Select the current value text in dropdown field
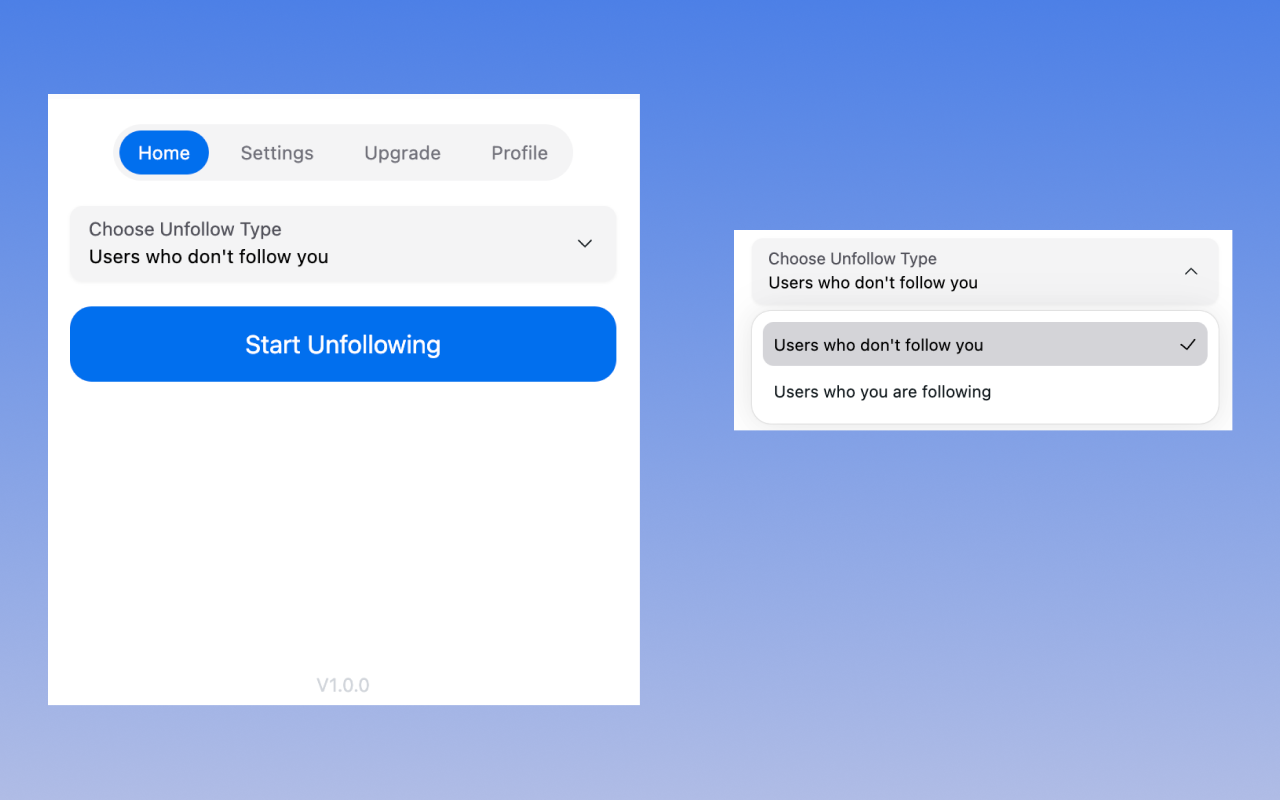The height and width of the screenshot is (800, 1280). [208, 256]
